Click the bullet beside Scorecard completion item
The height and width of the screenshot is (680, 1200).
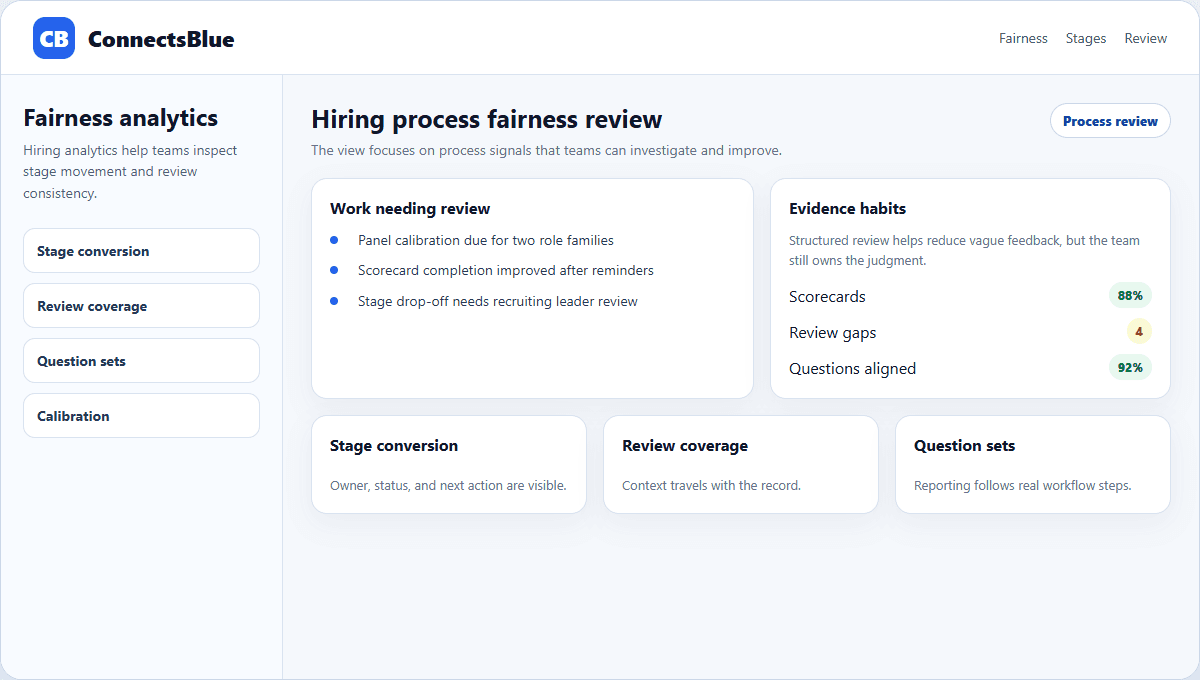(334, 270)
